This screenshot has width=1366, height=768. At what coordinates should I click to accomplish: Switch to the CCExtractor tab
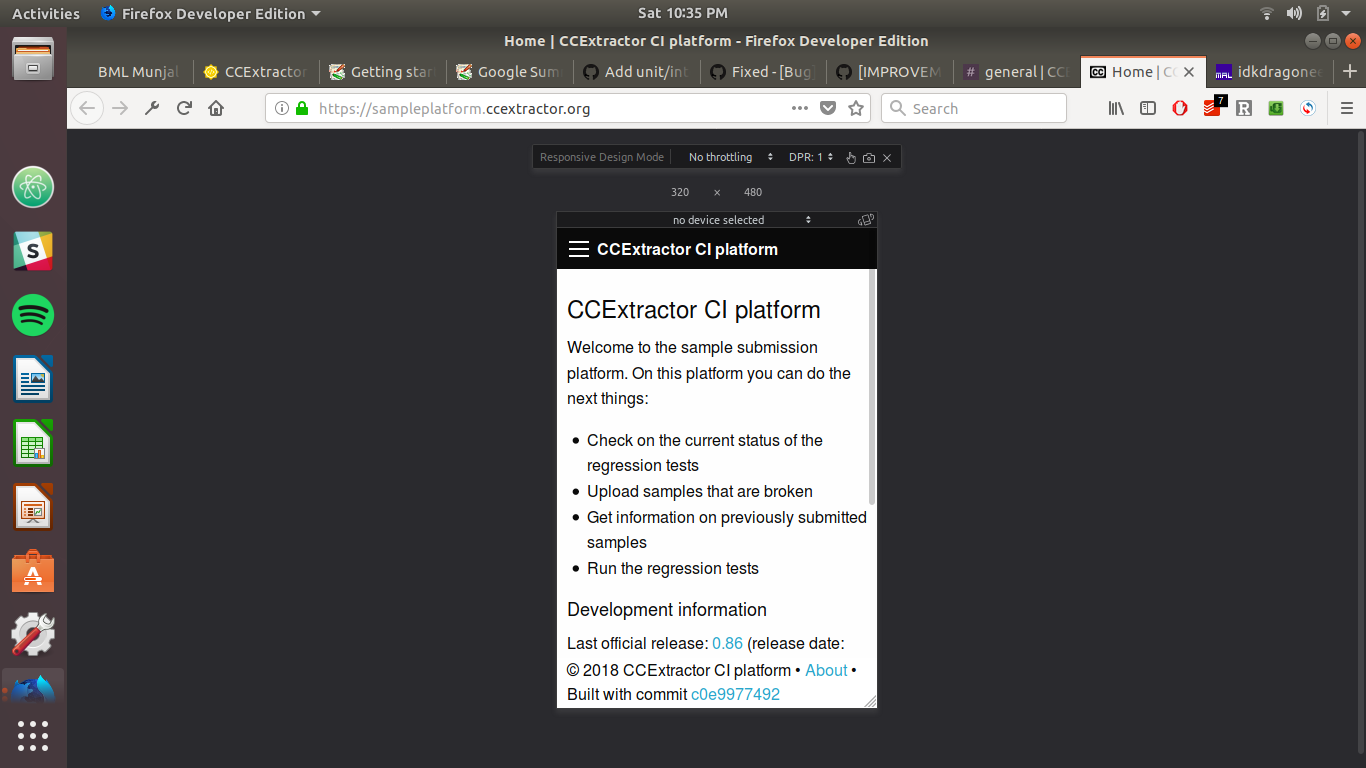pyautogui.click(x=256, y=72)
